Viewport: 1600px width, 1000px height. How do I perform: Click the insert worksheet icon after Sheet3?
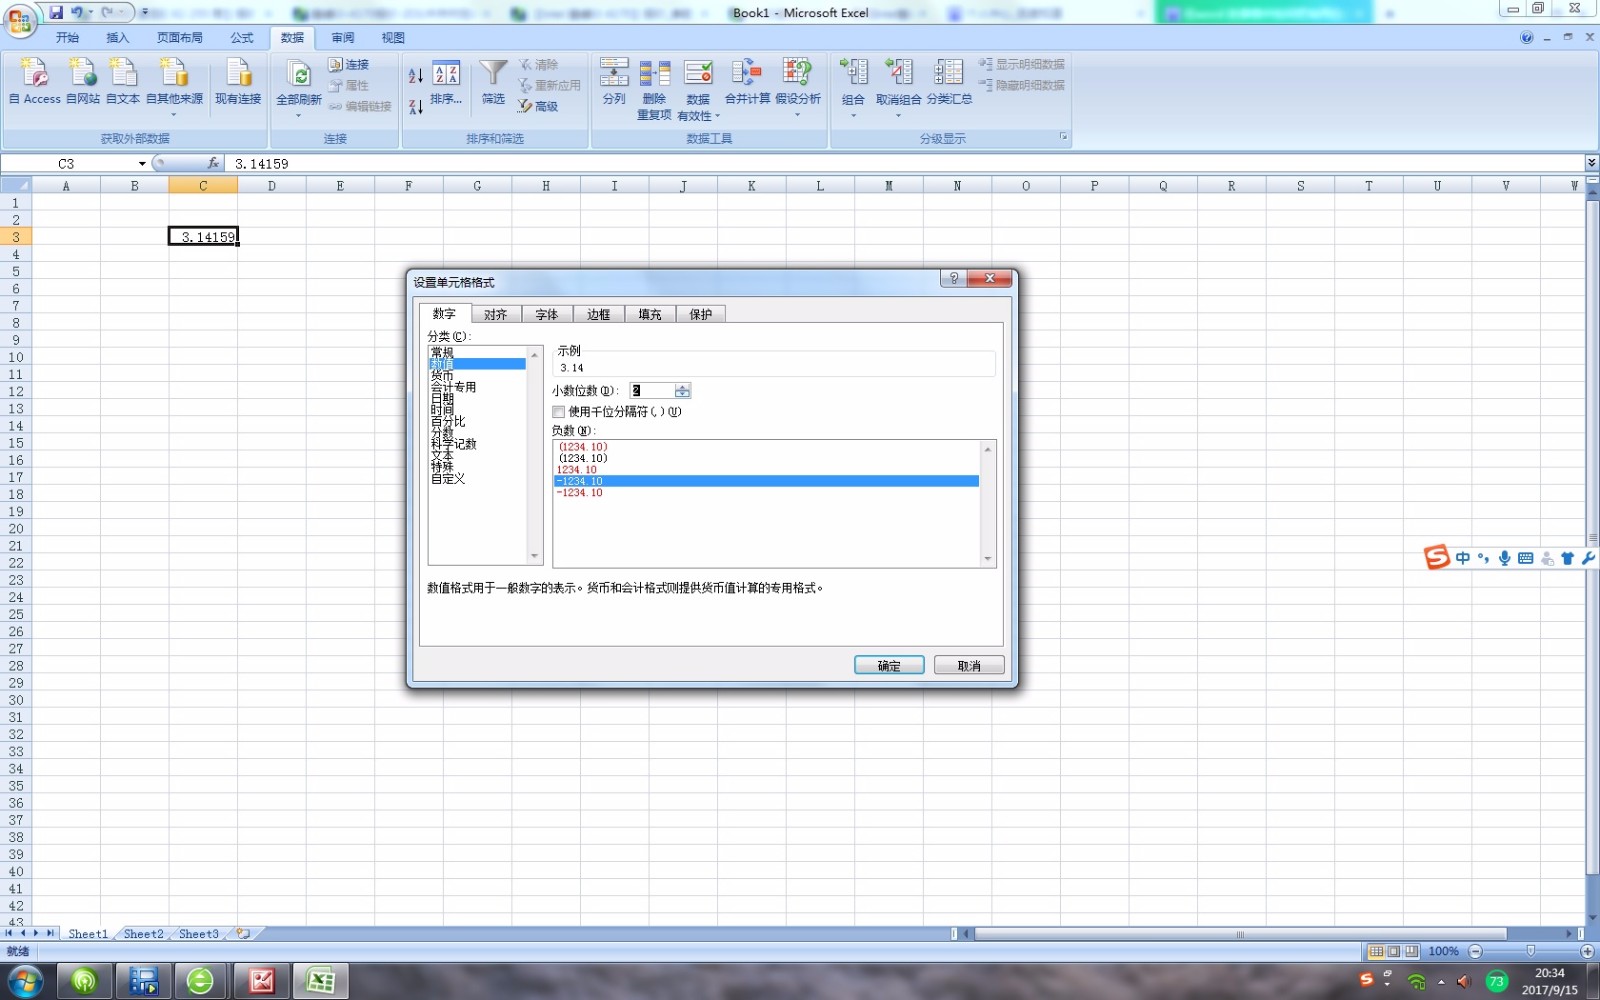(243, 933)
